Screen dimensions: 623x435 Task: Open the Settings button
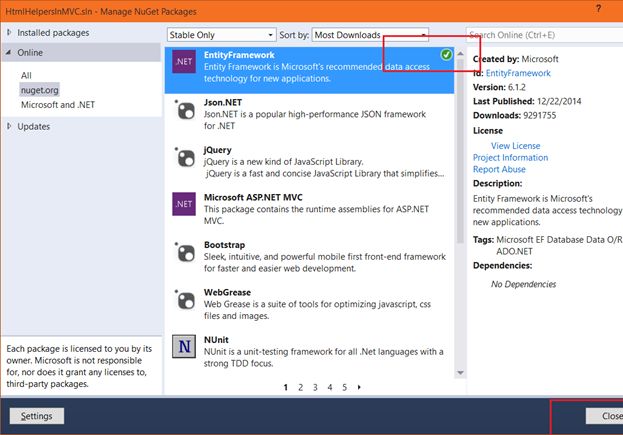click(x=37, y=416)
